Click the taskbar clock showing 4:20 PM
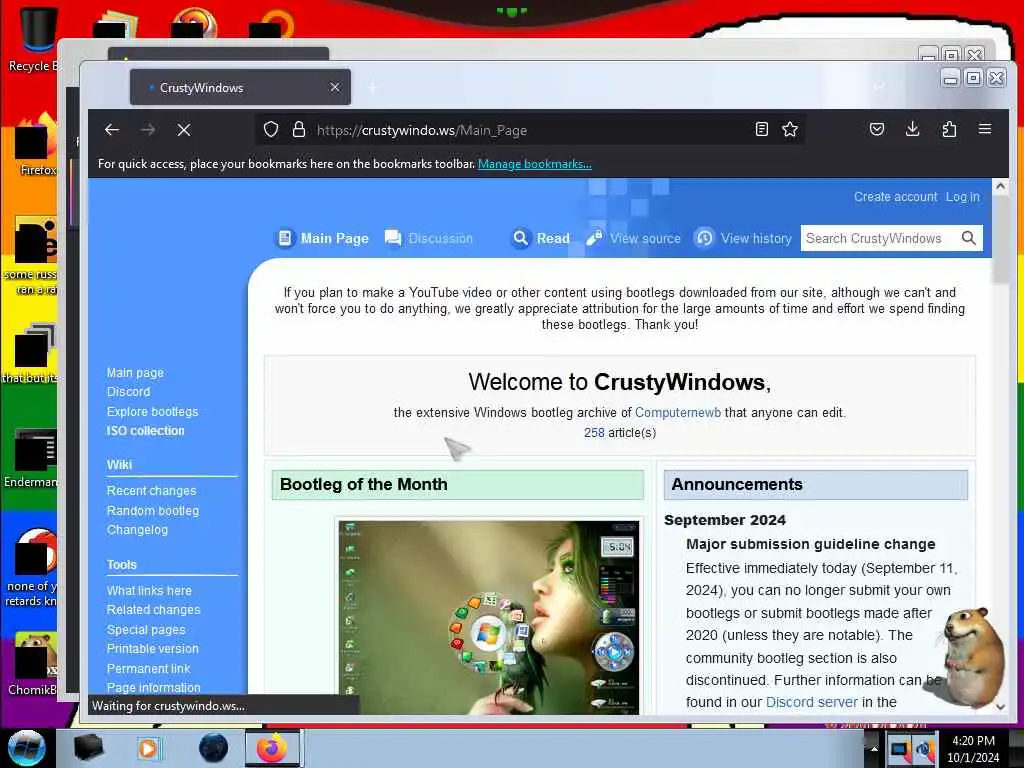The height and width of the screenshot is (768, 1024). pos(973,748)
